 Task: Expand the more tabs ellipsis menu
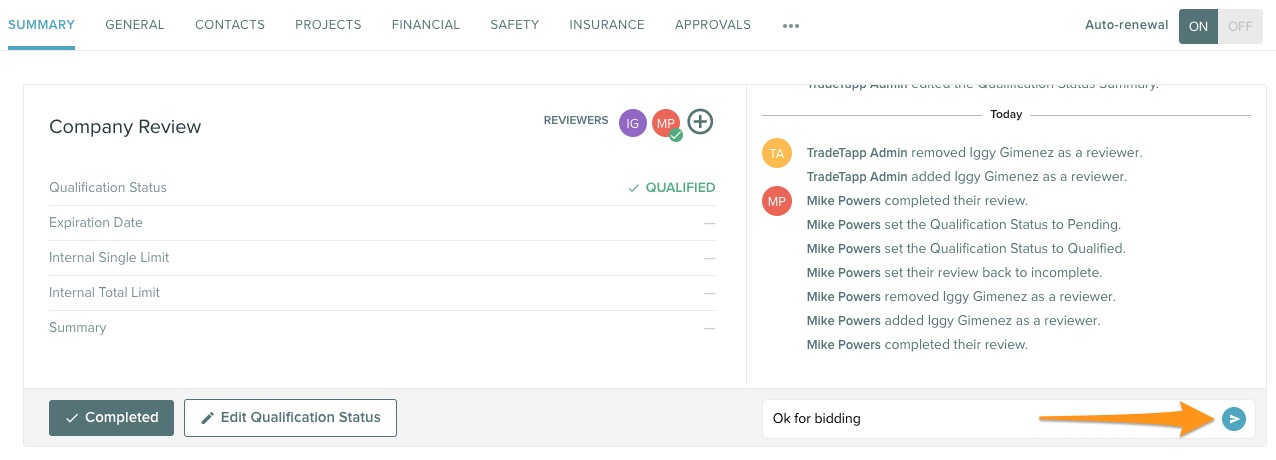click(x=791, y=26)
